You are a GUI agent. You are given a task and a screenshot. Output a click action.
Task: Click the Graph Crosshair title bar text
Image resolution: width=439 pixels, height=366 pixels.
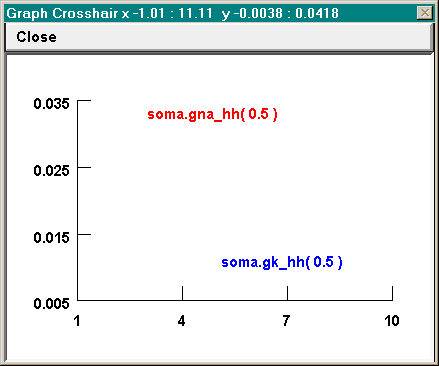(x=172, y=14)
